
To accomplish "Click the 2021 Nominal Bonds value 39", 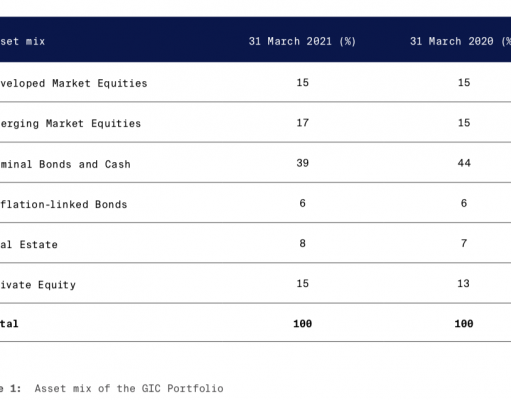I will coord(302,163).
